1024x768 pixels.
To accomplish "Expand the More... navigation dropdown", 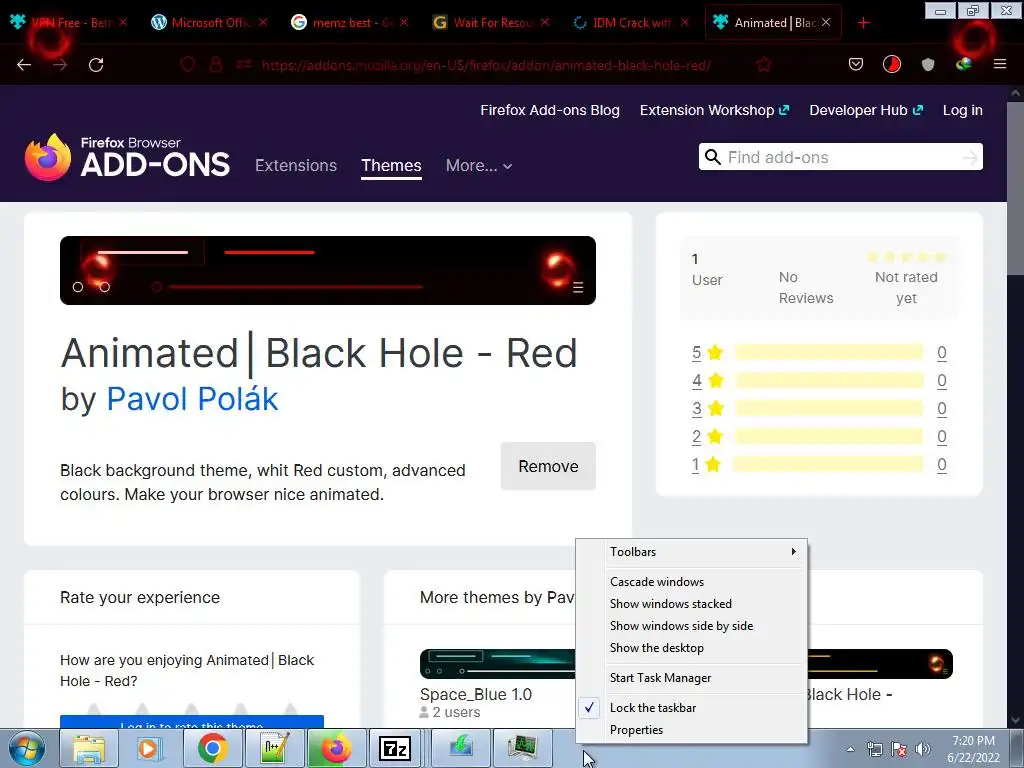I will (x=479, y=166).
